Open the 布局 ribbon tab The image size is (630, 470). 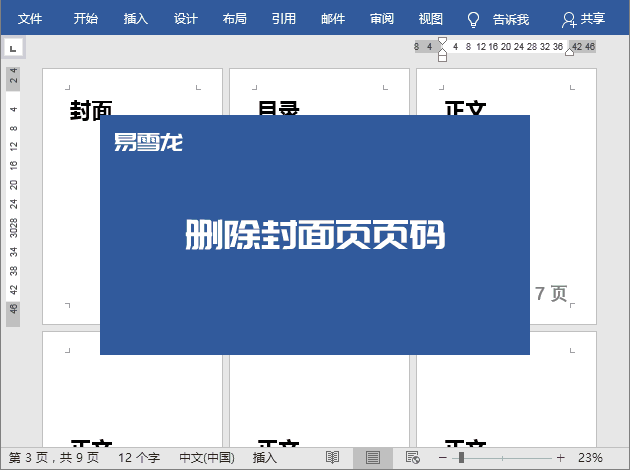click(x=235, y=18)
